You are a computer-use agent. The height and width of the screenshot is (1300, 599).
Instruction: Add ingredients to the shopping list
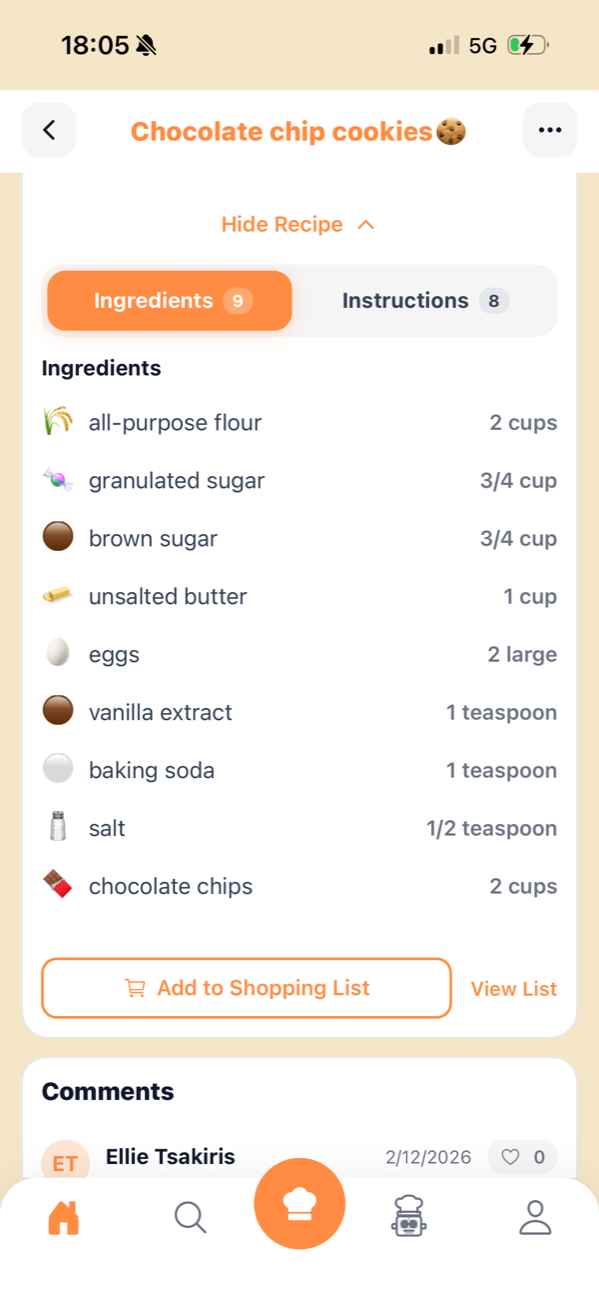click(x=246, y=988)
